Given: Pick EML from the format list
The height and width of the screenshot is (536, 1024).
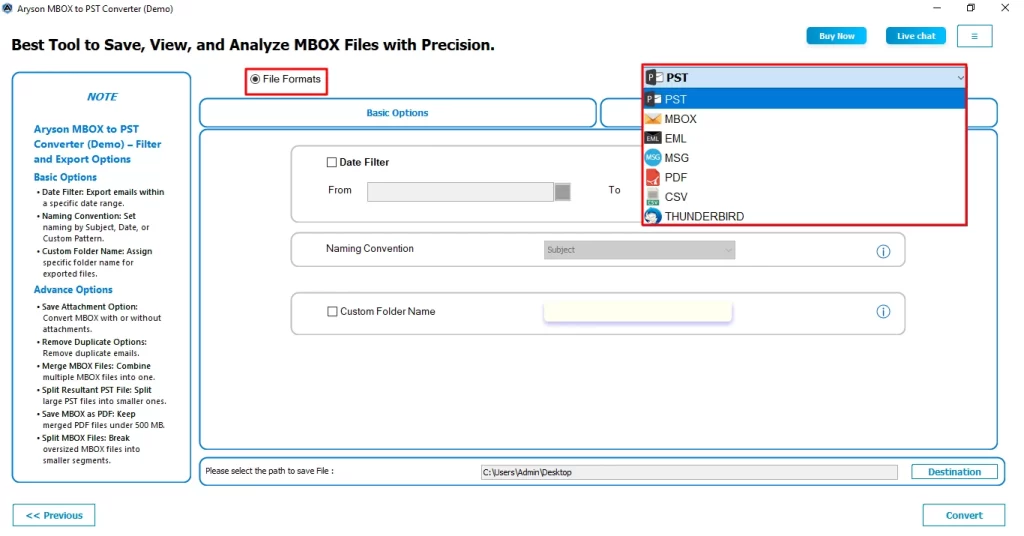Looking at the screenshot, I should 804,138.
